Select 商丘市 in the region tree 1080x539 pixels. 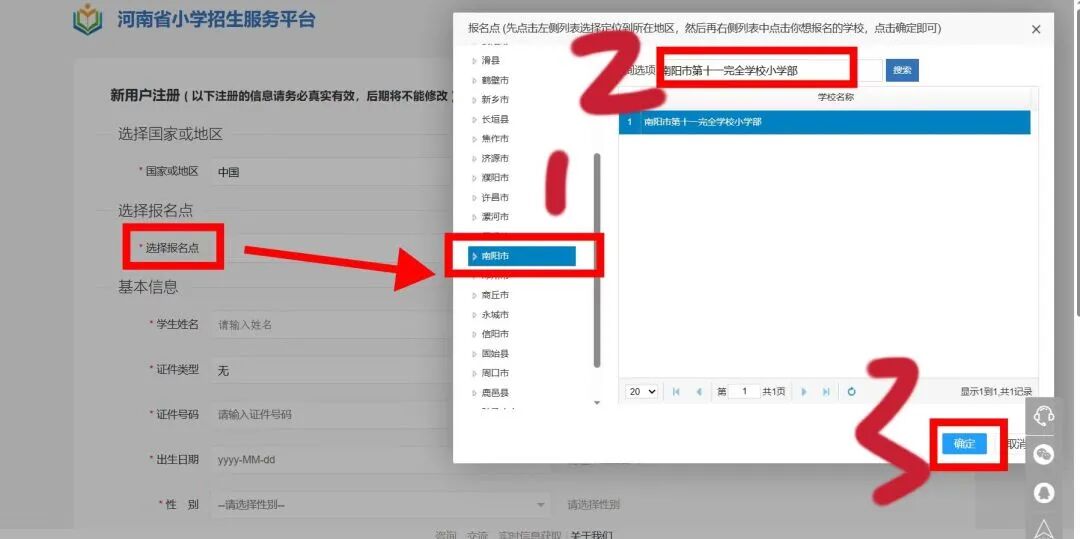(x=495, y=295)
